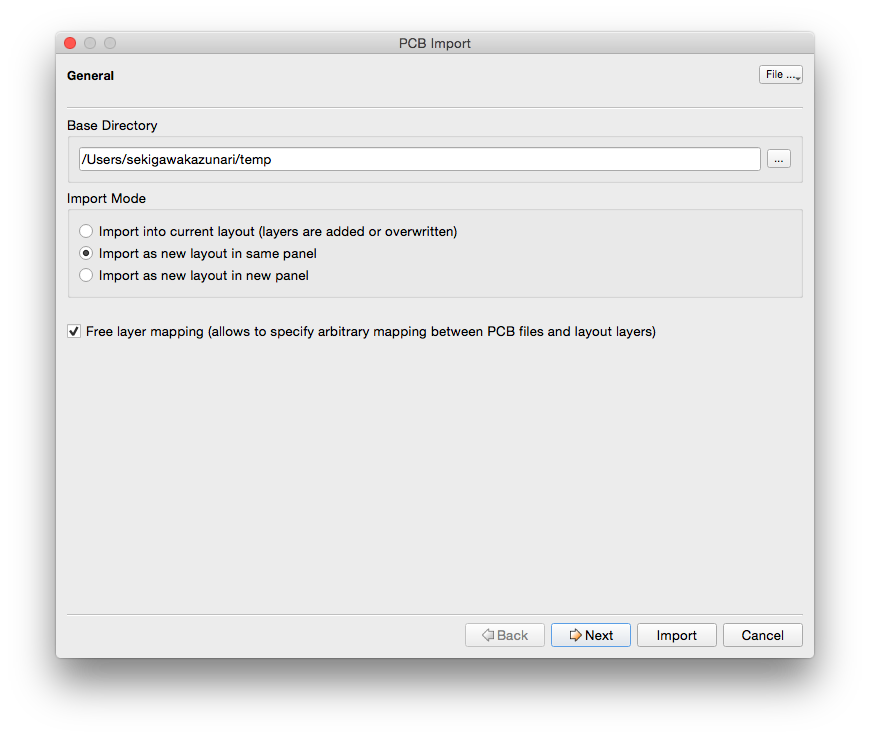The height and width of the screenshot is (738, 870).
Task: Click the orange Next arrow icon
Action: click(x=577, y=635)
